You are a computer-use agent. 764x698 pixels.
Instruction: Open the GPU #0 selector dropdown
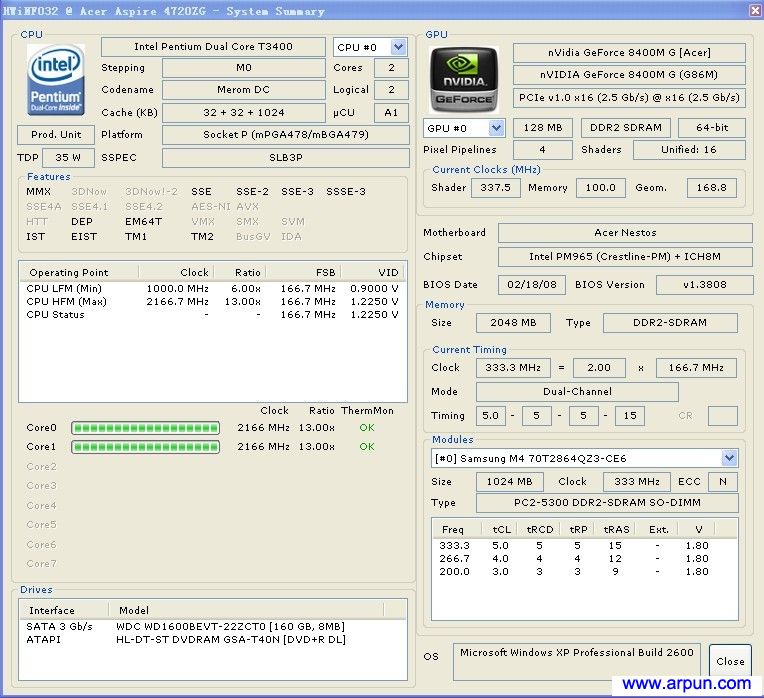[497, 128]
